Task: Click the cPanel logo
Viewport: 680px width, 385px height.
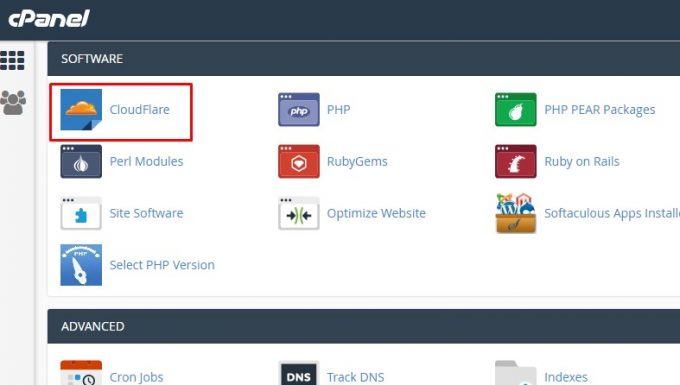Action: [49, 19]
